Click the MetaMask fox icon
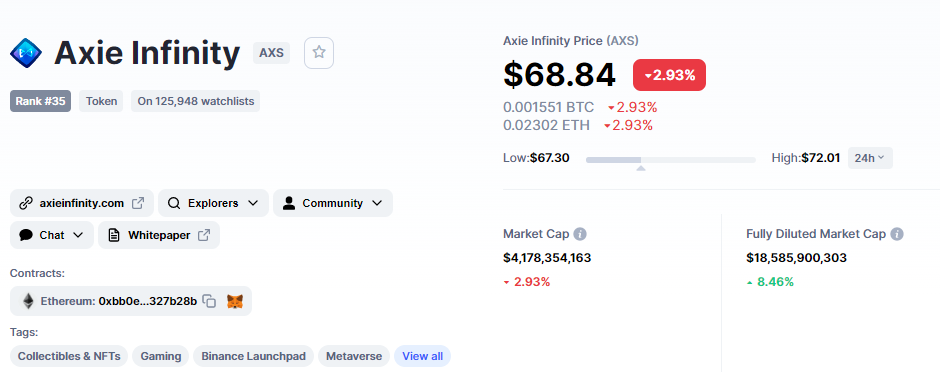This screenshot has width=940, height=391. [235, 301]
